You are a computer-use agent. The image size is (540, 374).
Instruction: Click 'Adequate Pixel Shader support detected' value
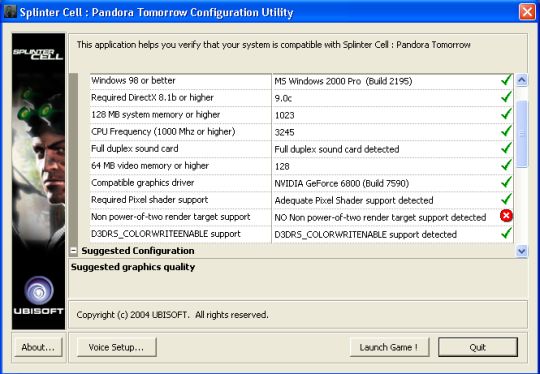(354, 200)
